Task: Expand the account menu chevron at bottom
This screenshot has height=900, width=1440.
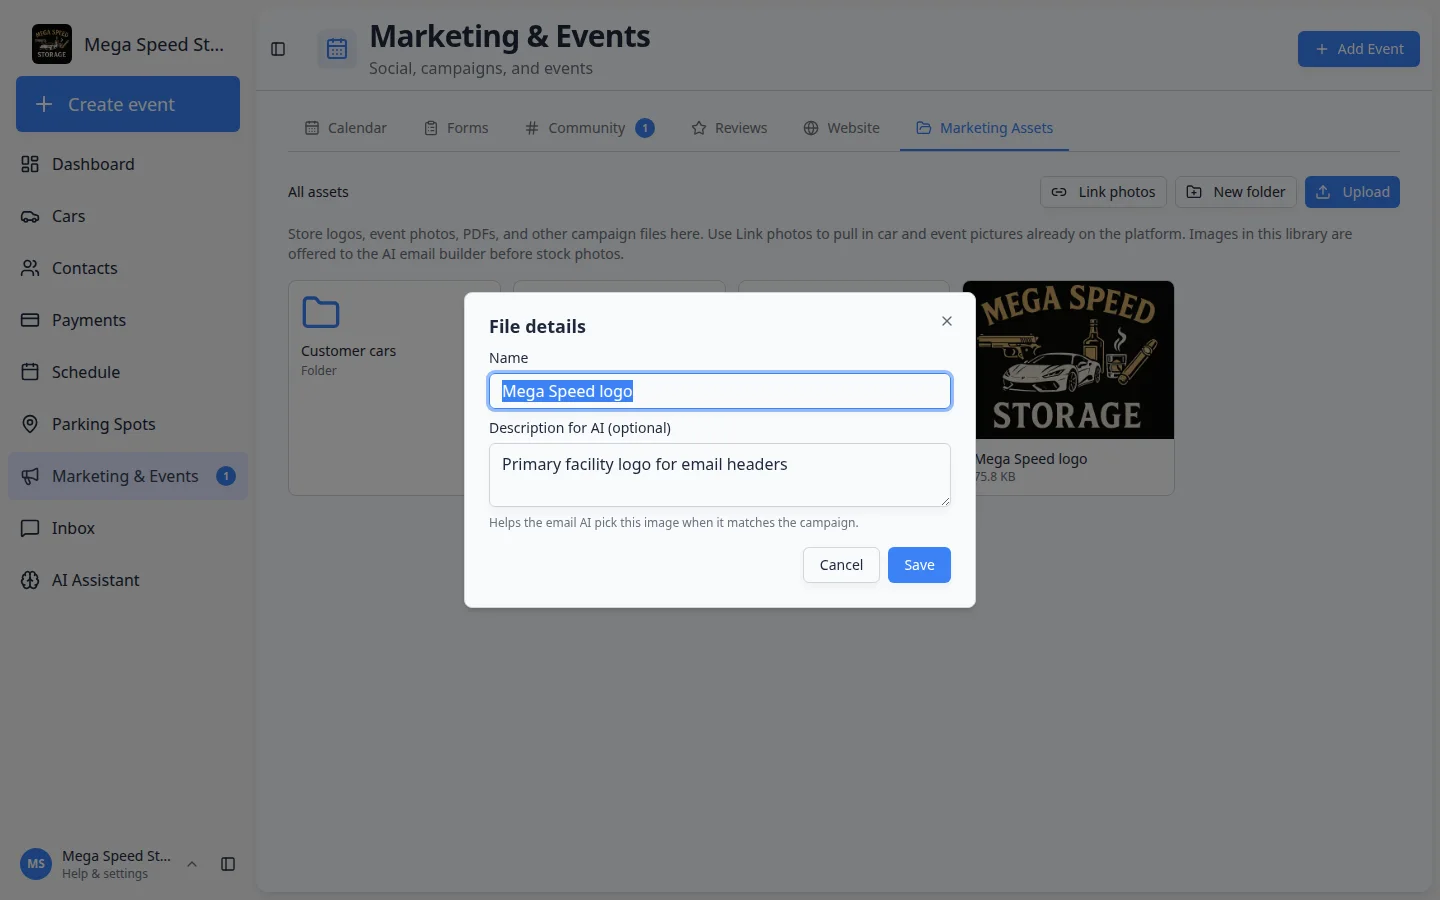Action: tap(192, 864)
